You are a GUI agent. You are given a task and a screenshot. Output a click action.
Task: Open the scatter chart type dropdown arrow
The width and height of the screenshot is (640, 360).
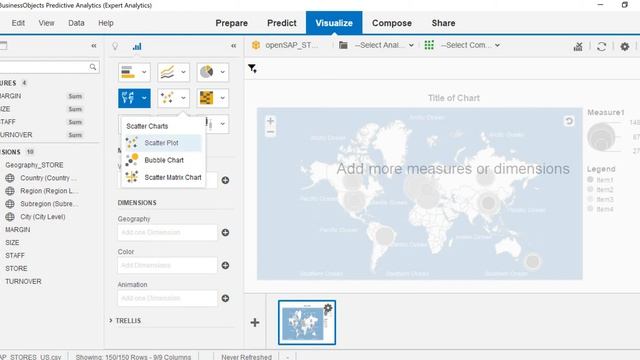click(183, 98)
